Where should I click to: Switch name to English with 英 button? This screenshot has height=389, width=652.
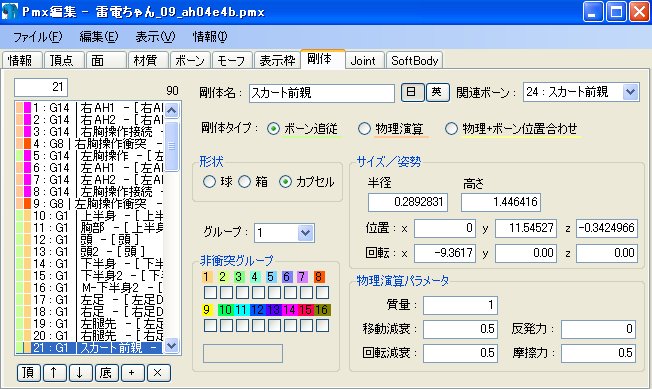coord(437,92)
